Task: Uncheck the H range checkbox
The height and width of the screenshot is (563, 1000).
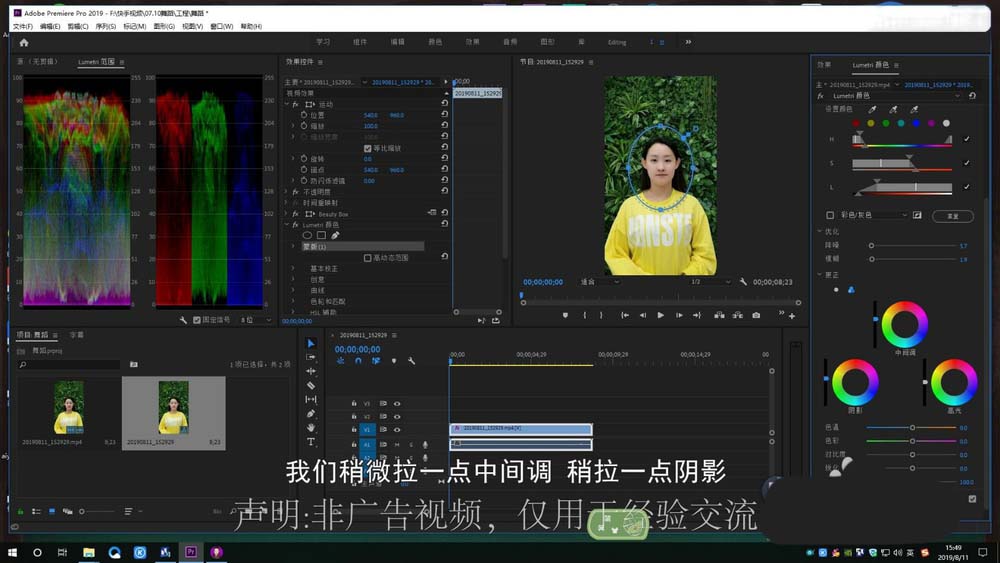Action: tap(966, 139)
